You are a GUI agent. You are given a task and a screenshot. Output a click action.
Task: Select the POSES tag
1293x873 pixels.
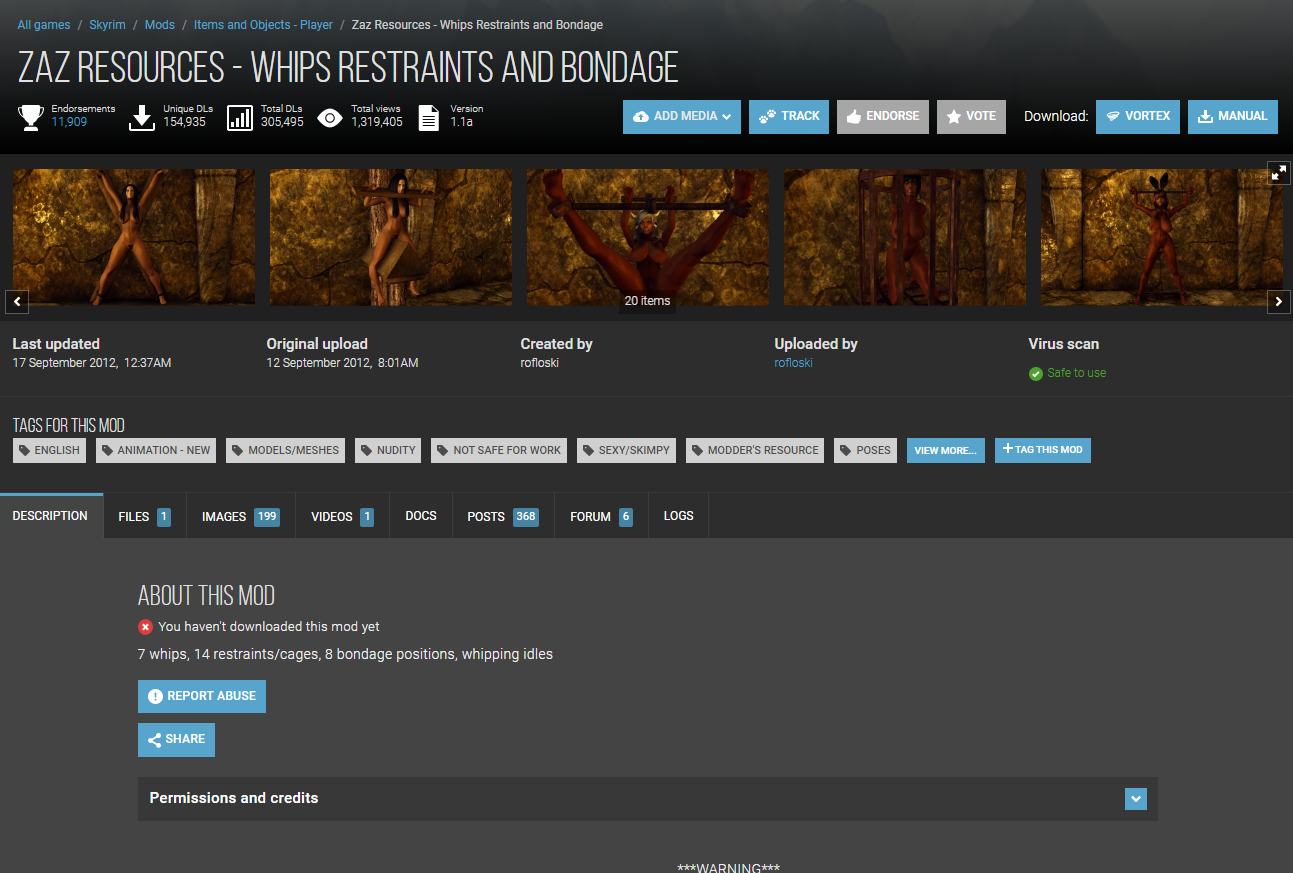coord(866,451)
